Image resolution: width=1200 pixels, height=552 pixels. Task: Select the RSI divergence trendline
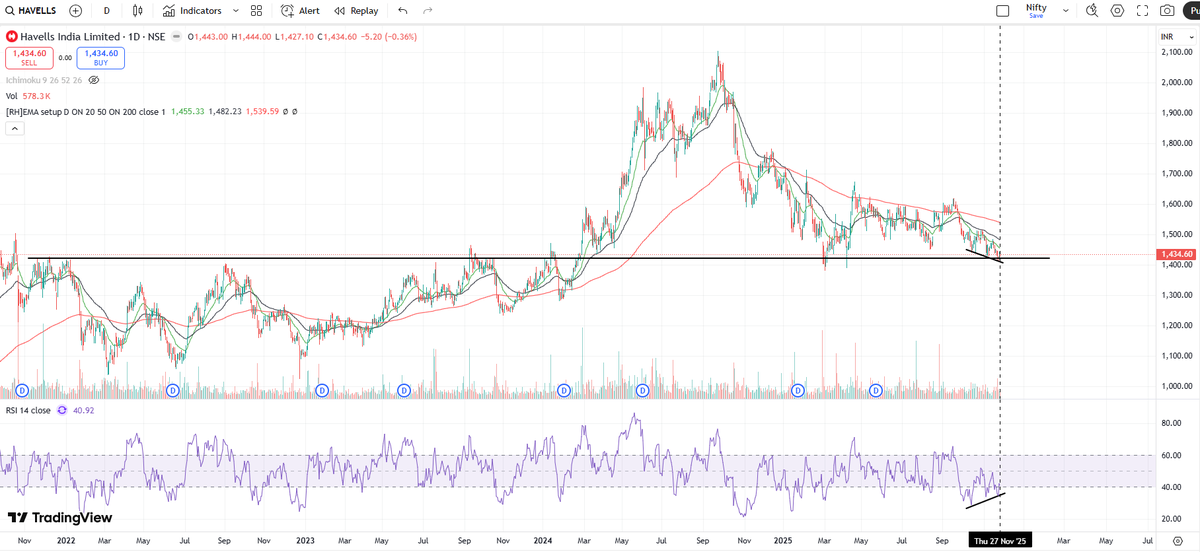(x=985, y=500)
